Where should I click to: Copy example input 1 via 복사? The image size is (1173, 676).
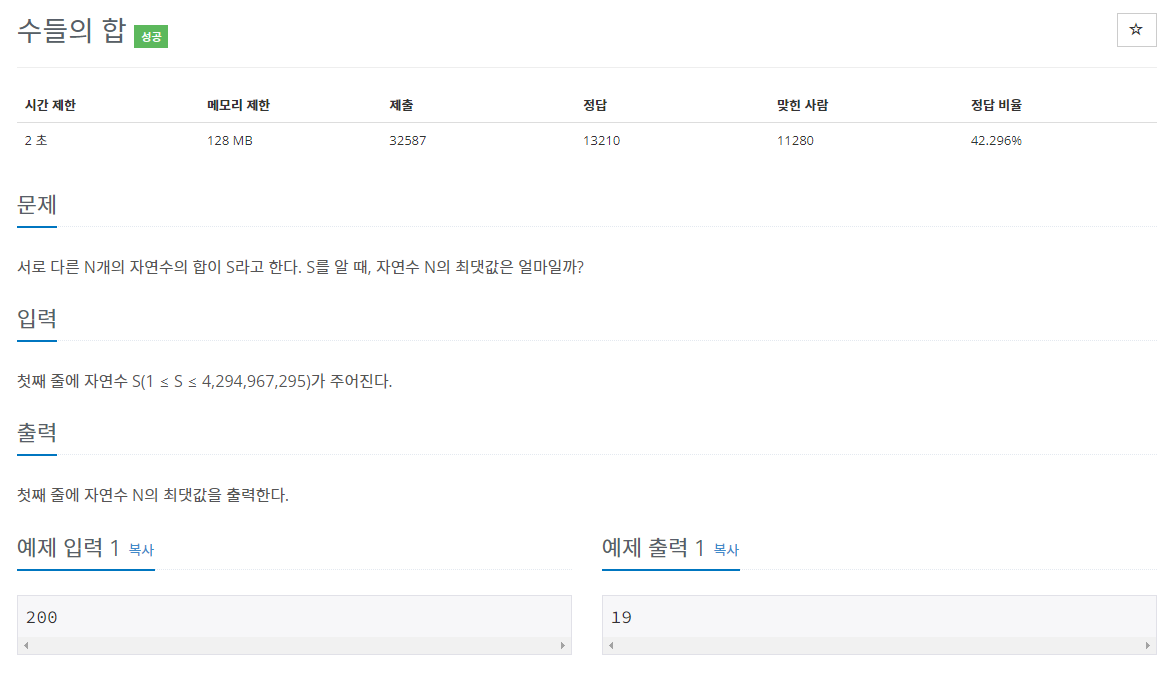coord(141,550)
